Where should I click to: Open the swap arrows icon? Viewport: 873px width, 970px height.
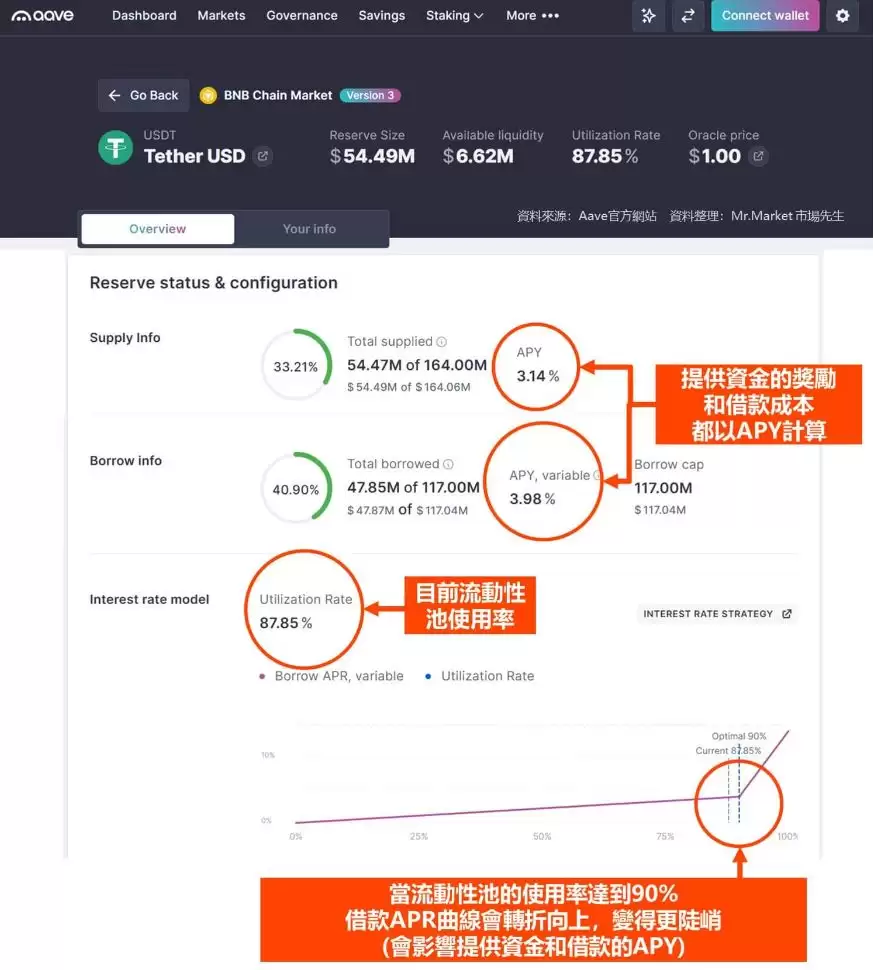687,15
